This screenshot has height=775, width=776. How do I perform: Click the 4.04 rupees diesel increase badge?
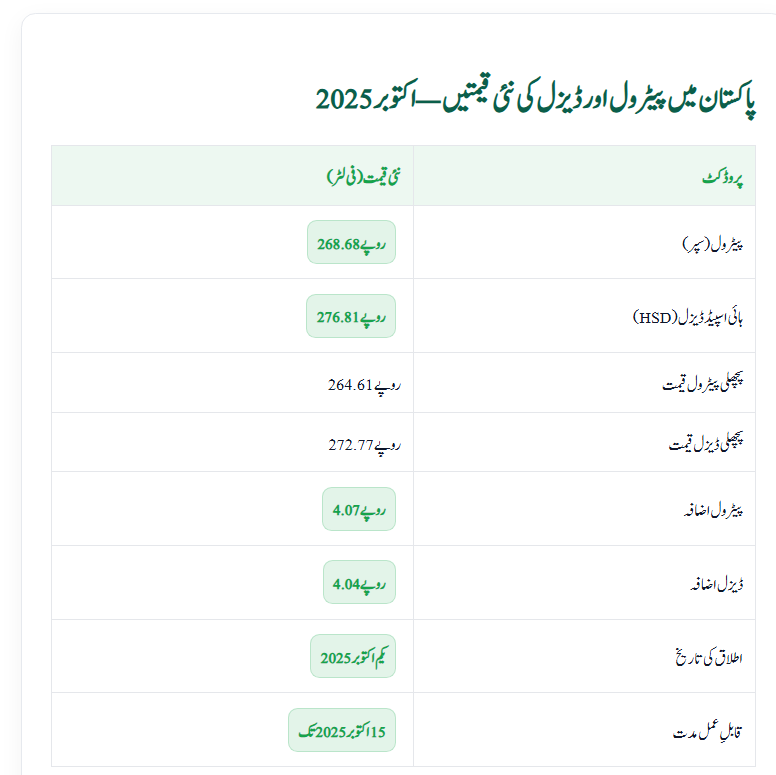pyautogui.click(x=359, y=582)
